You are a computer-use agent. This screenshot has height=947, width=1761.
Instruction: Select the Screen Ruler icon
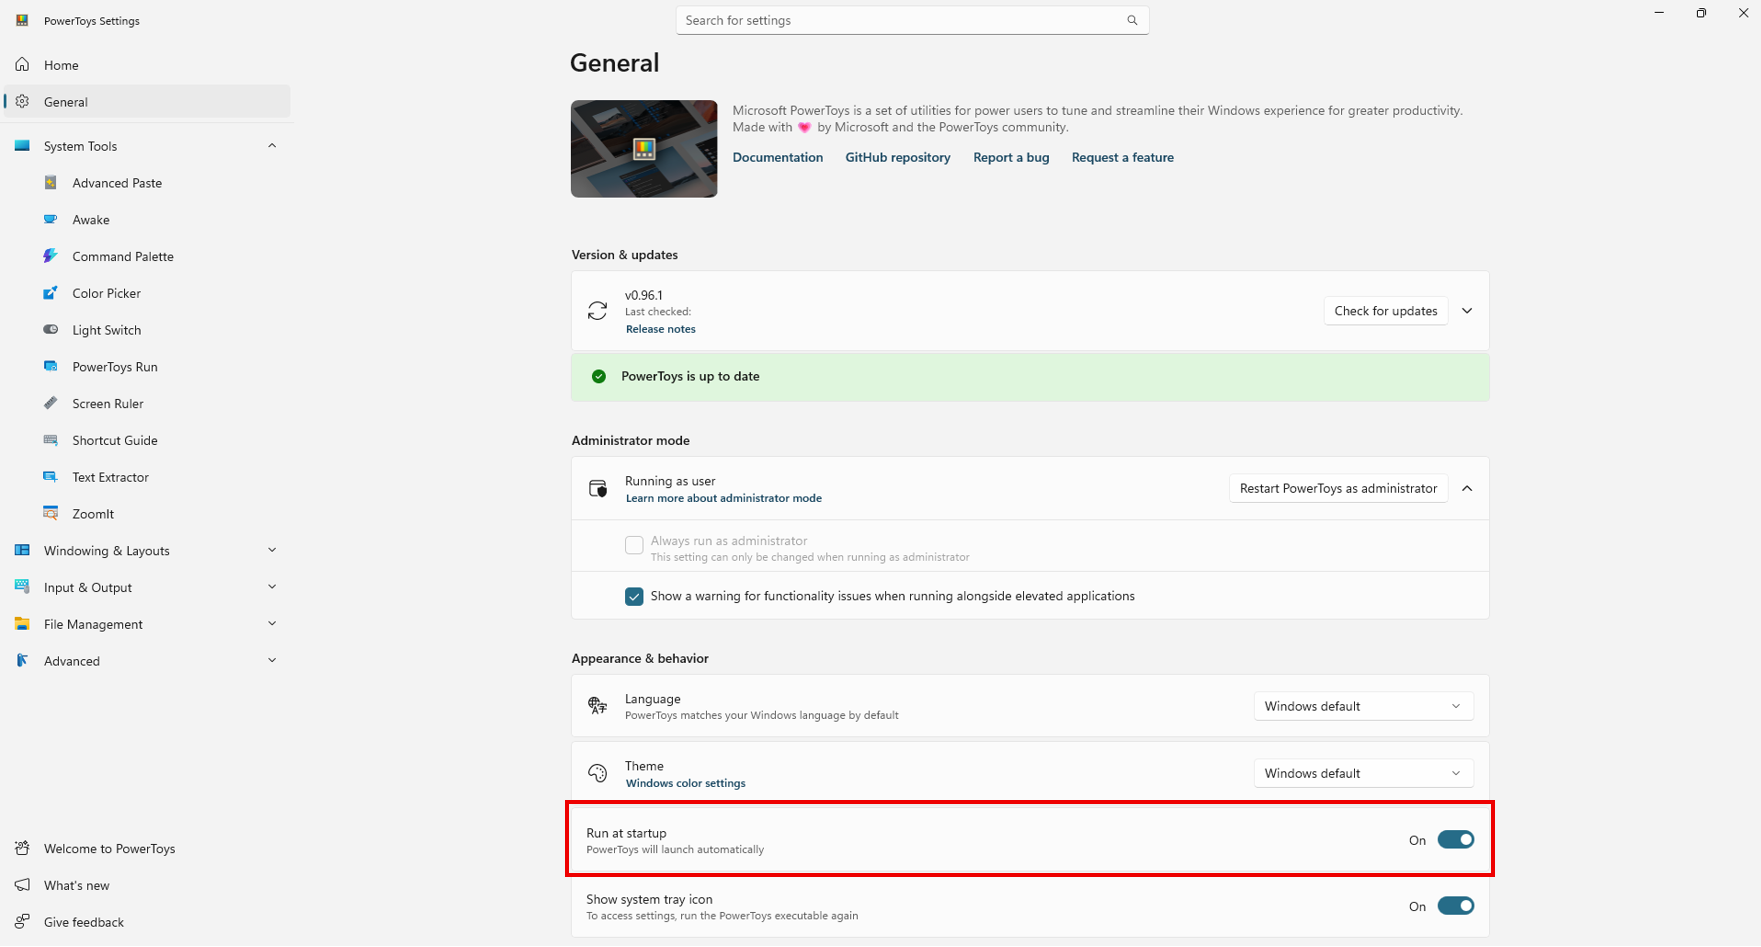(x=51, y=404)
